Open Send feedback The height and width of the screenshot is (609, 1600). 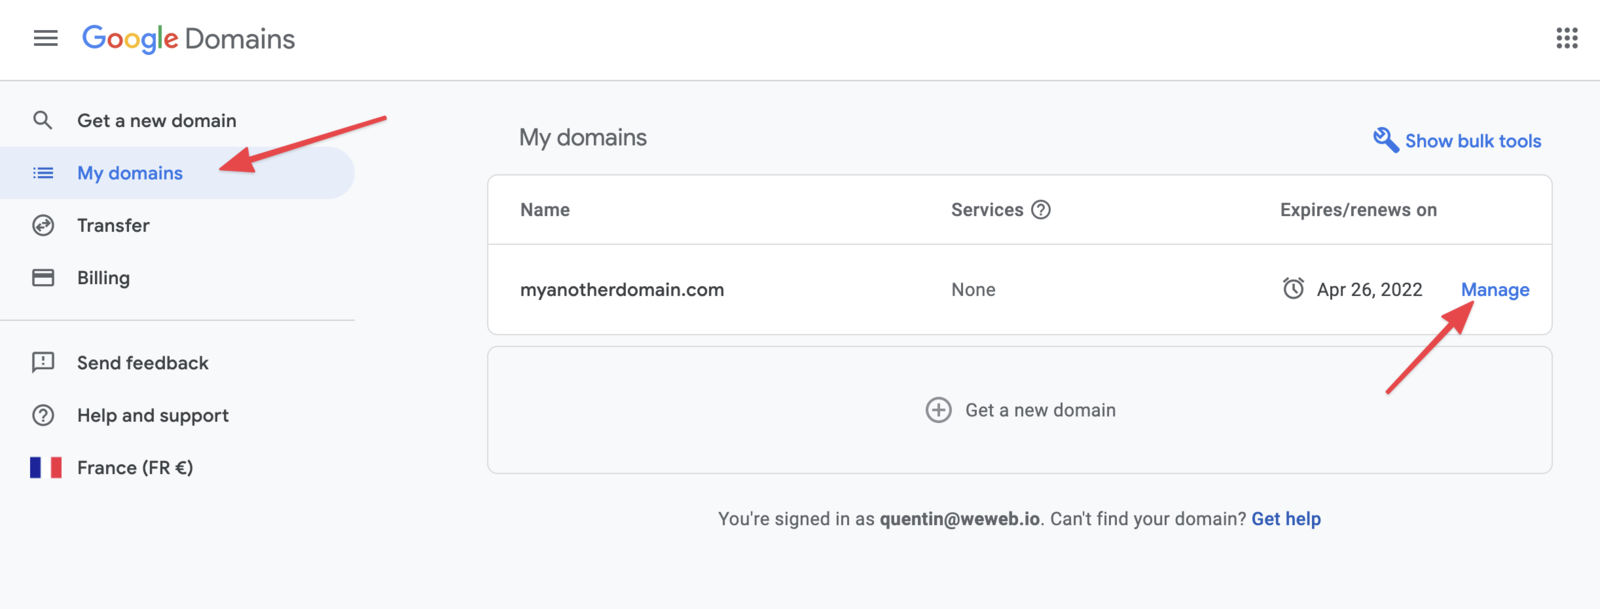143,363
